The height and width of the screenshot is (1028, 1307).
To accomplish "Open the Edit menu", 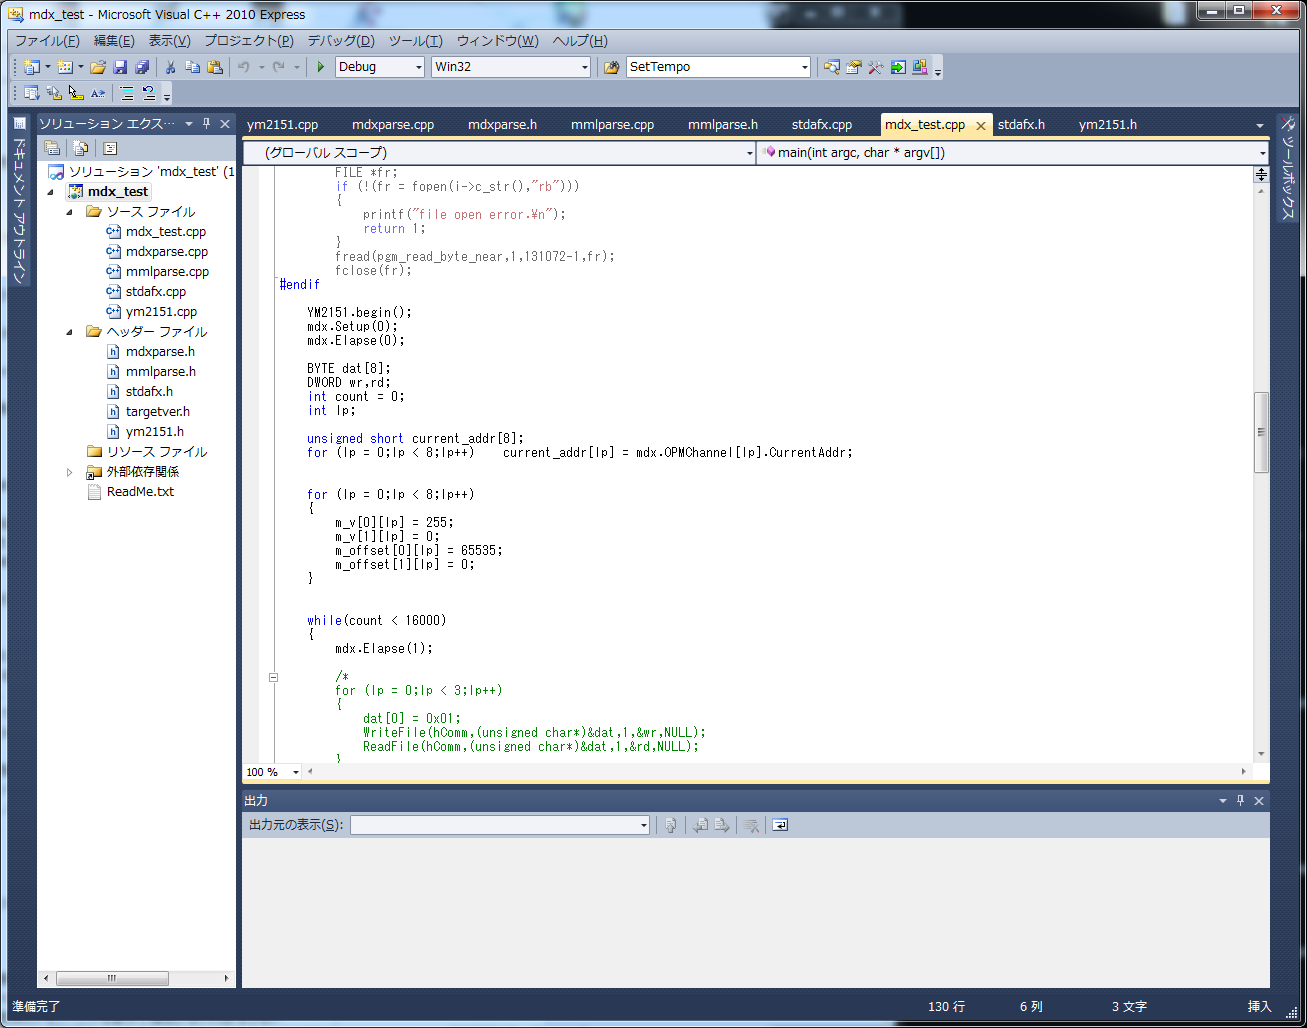I will click(x=114, y=41).
